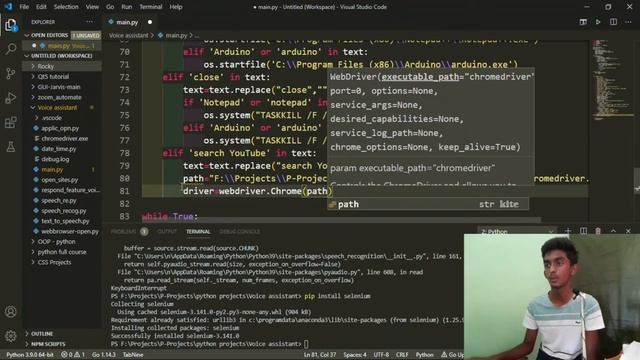The height and width of the screenshot is (360, 640).
Task: Open open_sites.py in file tree
Action: coord(60,180)
